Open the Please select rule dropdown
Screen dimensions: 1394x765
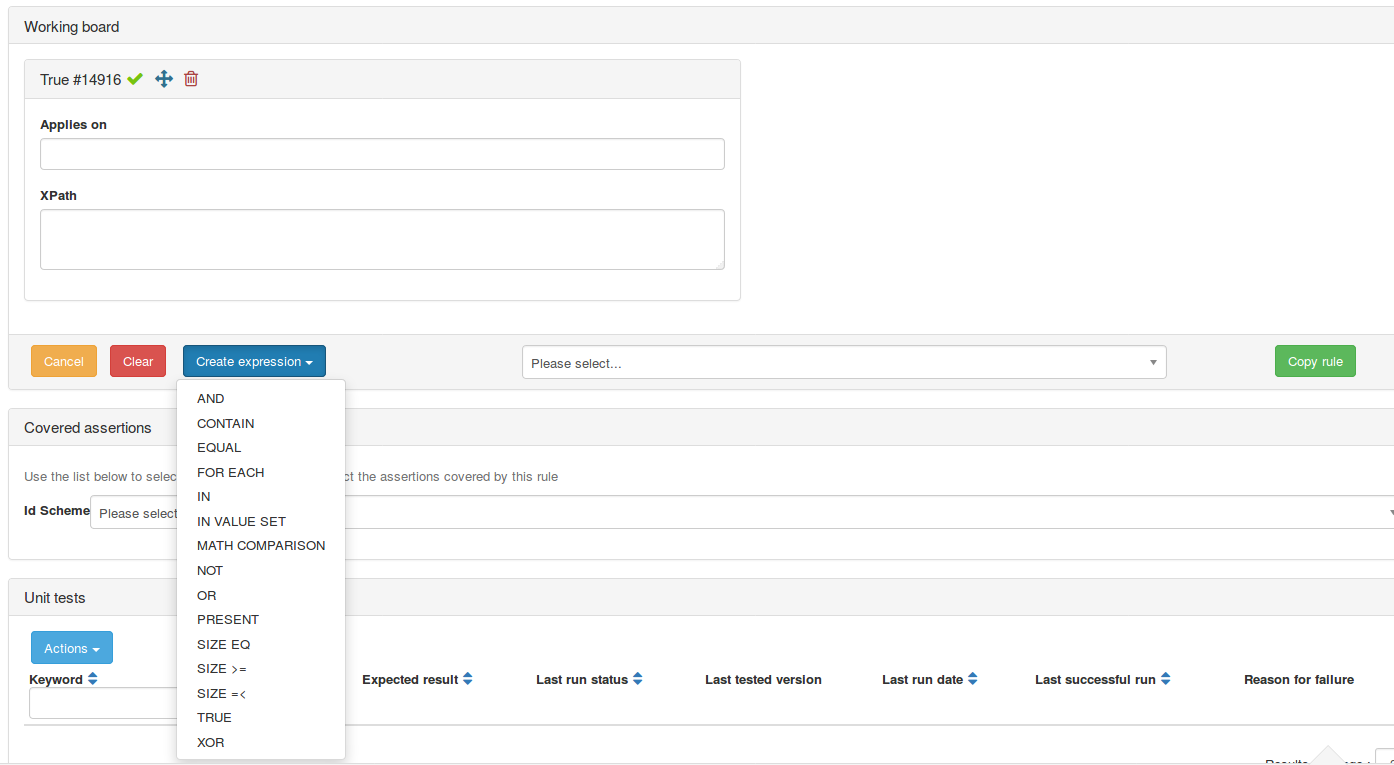[x=843, y=363]
